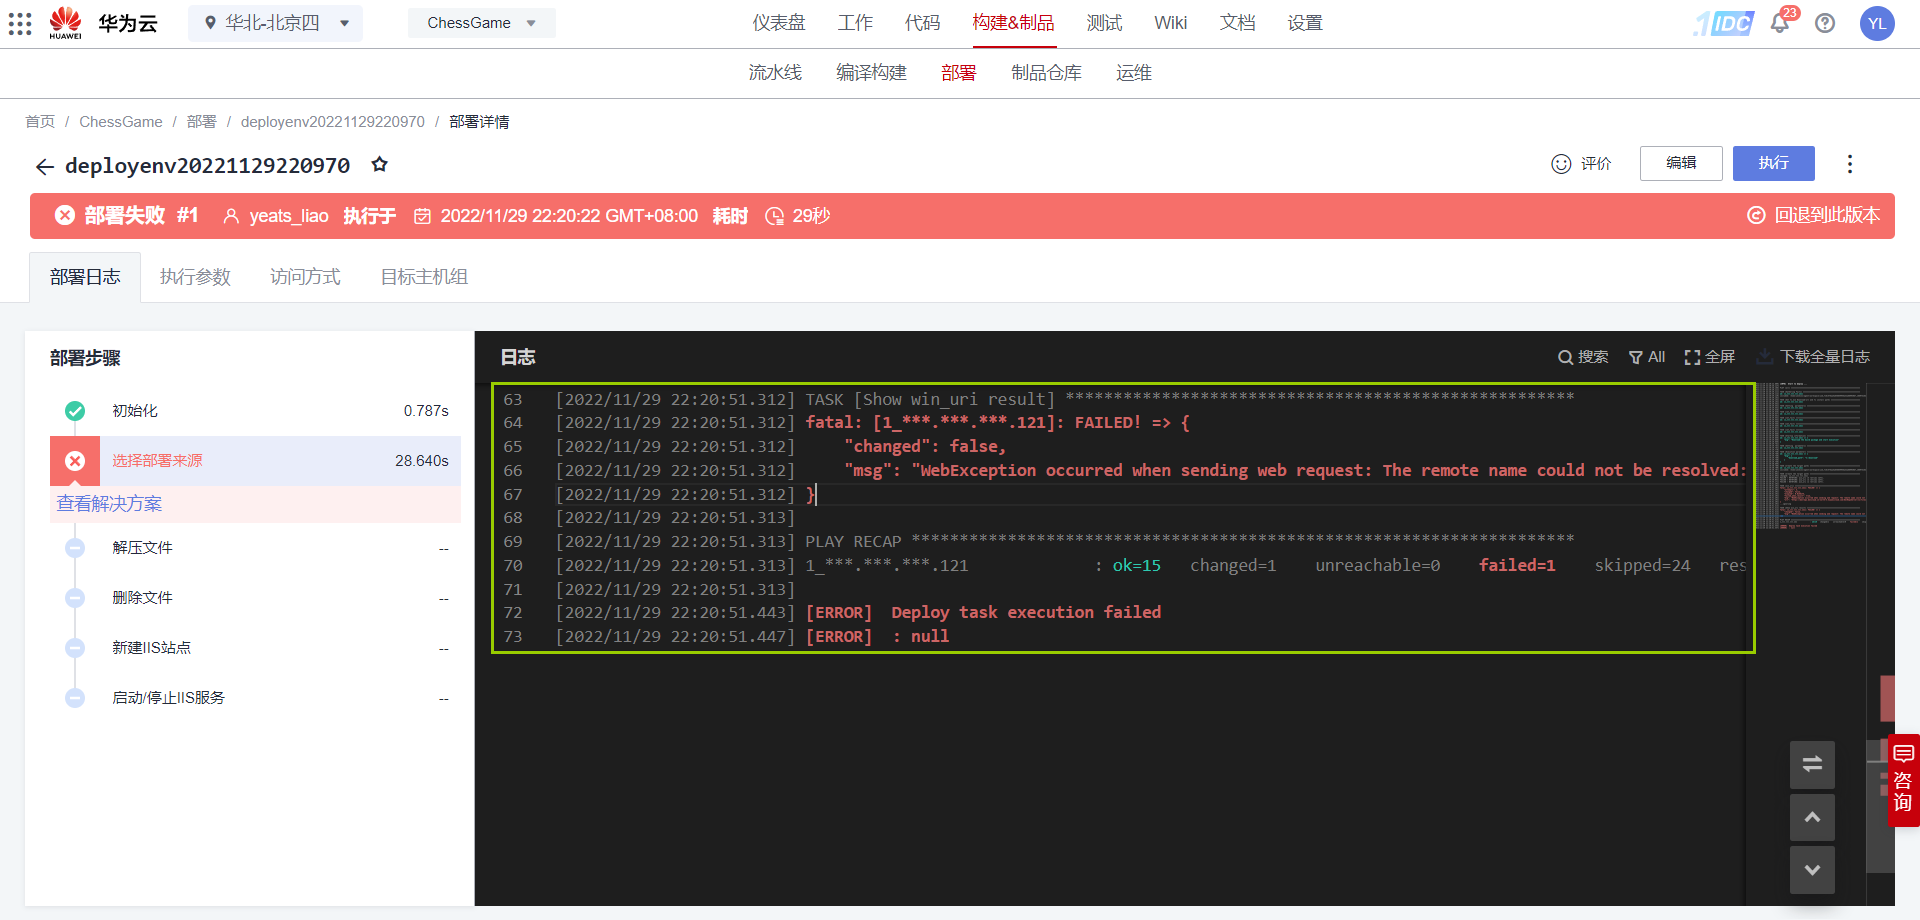The height and width of the screenshot is (920, 1920).
Task: Open the red 咨询 consultation widget
Action: point(1903,780)
